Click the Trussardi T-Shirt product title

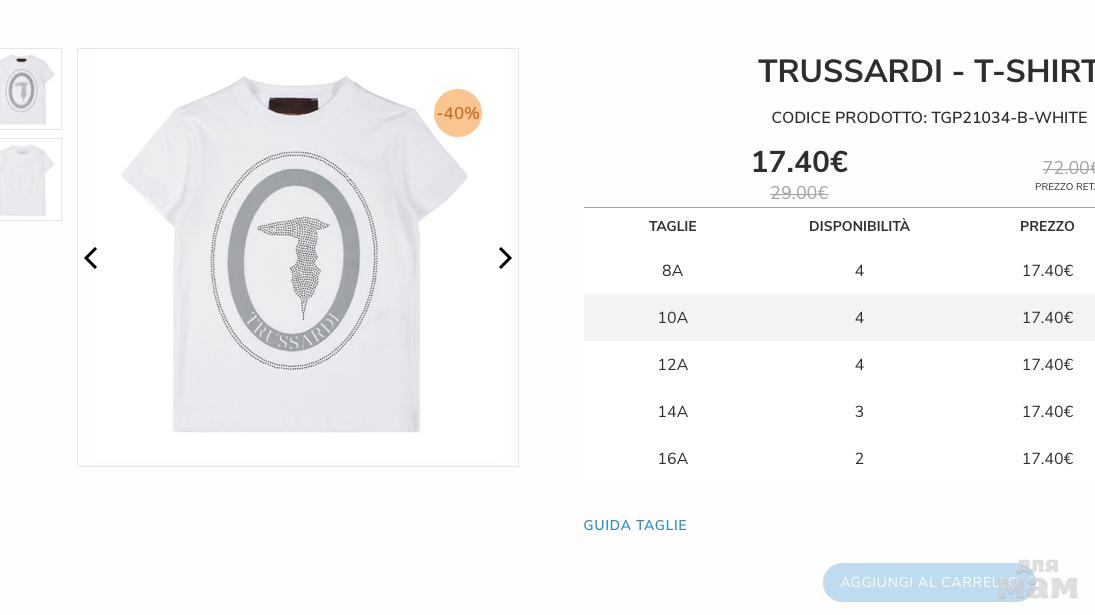point(925,72)
